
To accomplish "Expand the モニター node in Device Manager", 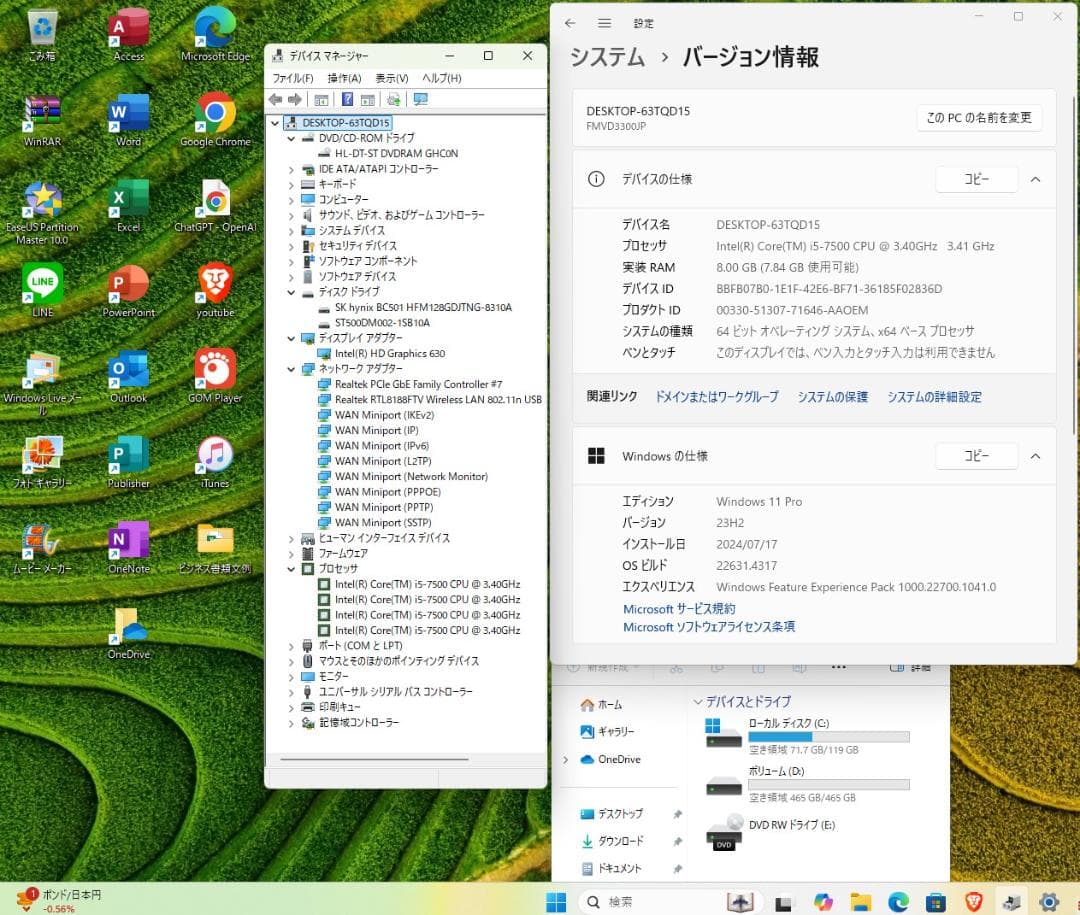I will point(291,676).
